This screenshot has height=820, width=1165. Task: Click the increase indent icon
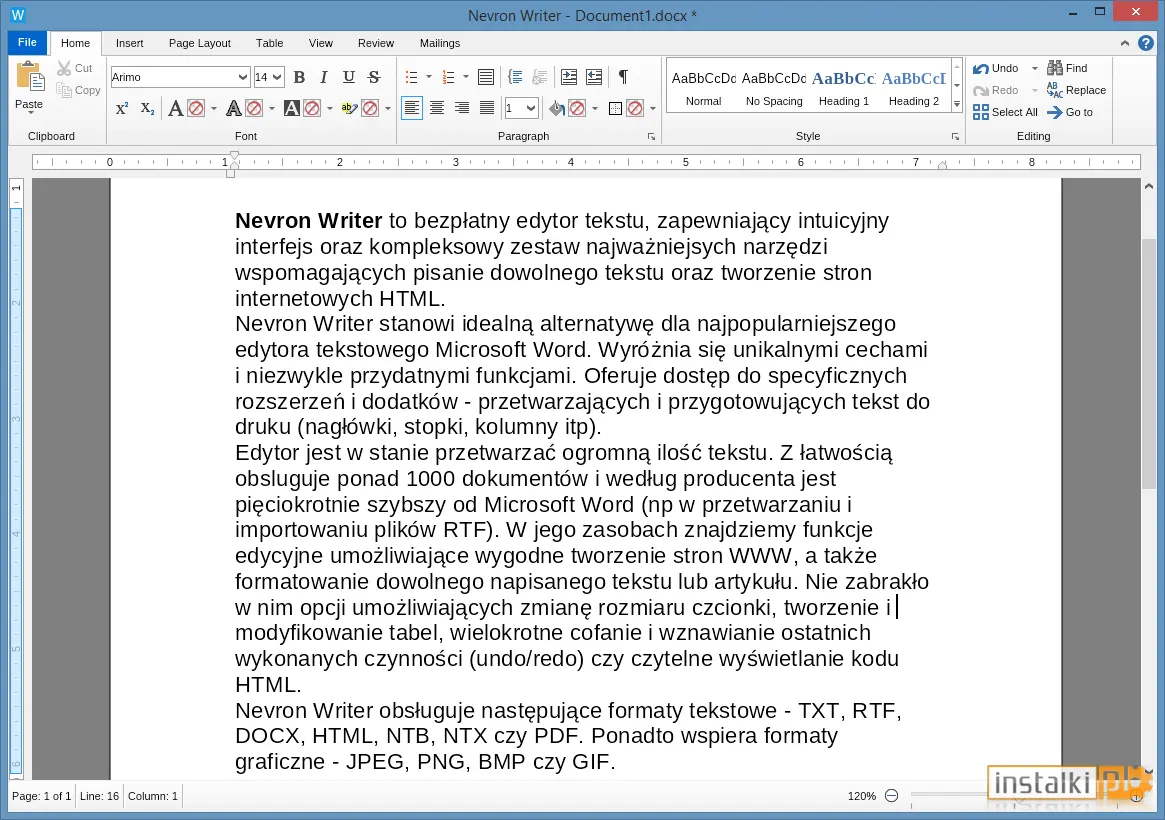tap(569, 77)
